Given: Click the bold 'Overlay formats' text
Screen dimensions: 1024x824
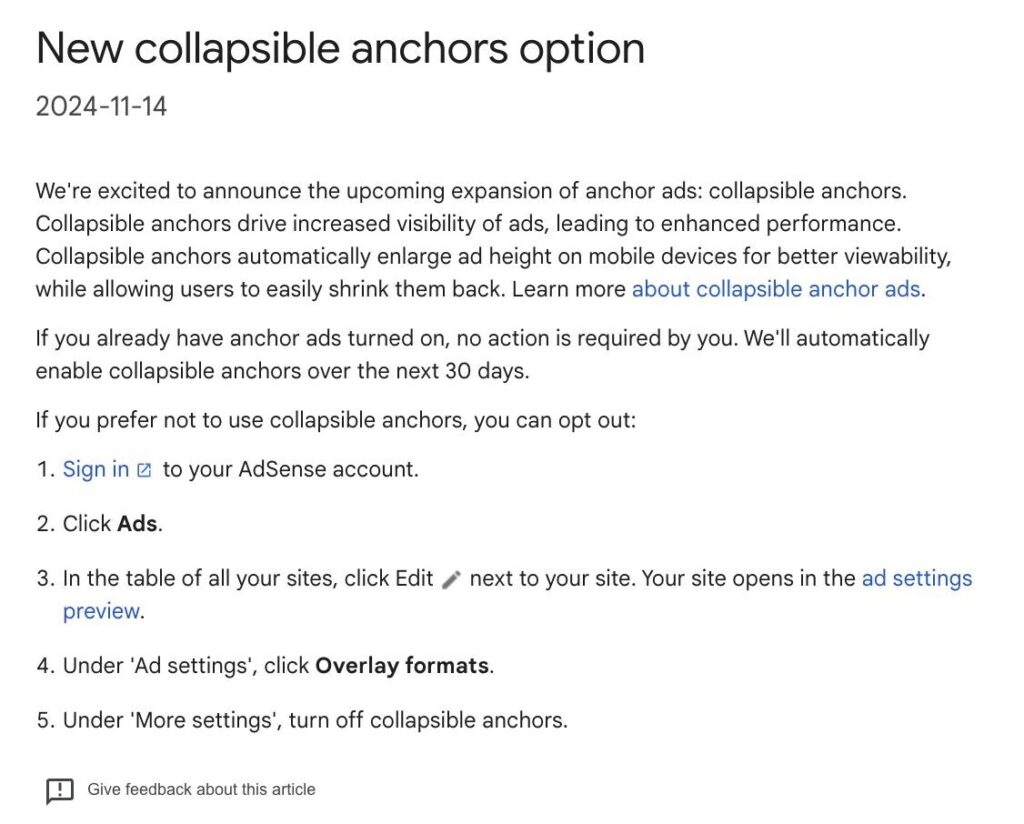Looking at the screenshot, I should (402, 666).
